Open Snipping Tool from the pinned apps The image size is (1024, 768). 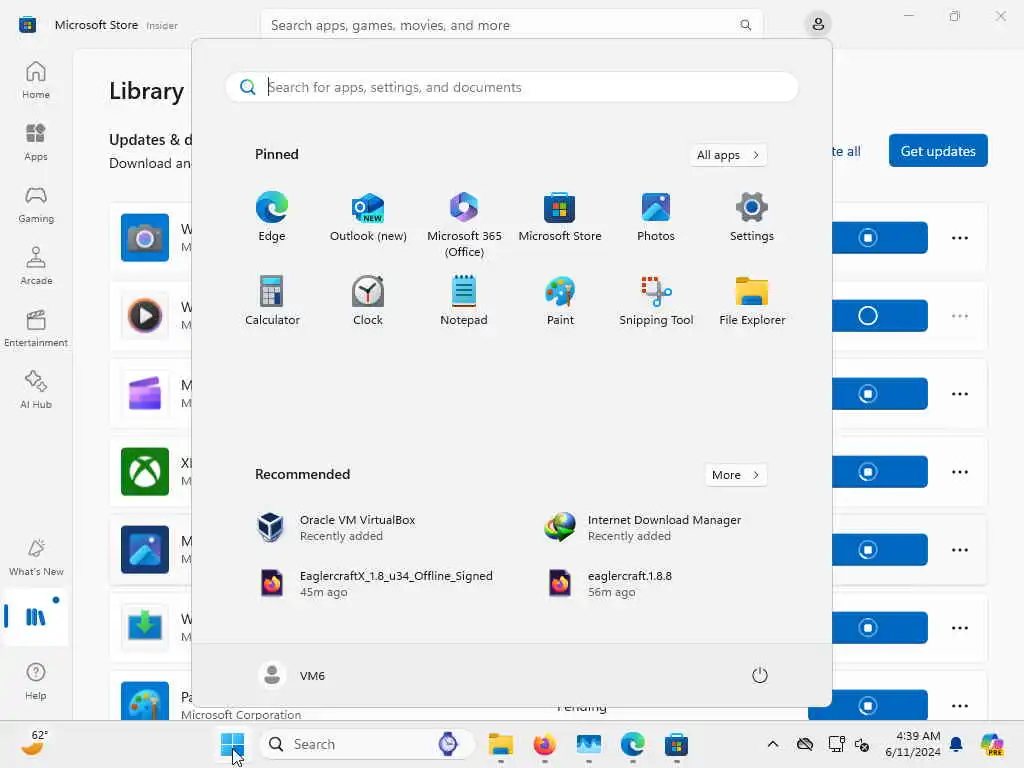pyautogui.click(x=656, y=300)
